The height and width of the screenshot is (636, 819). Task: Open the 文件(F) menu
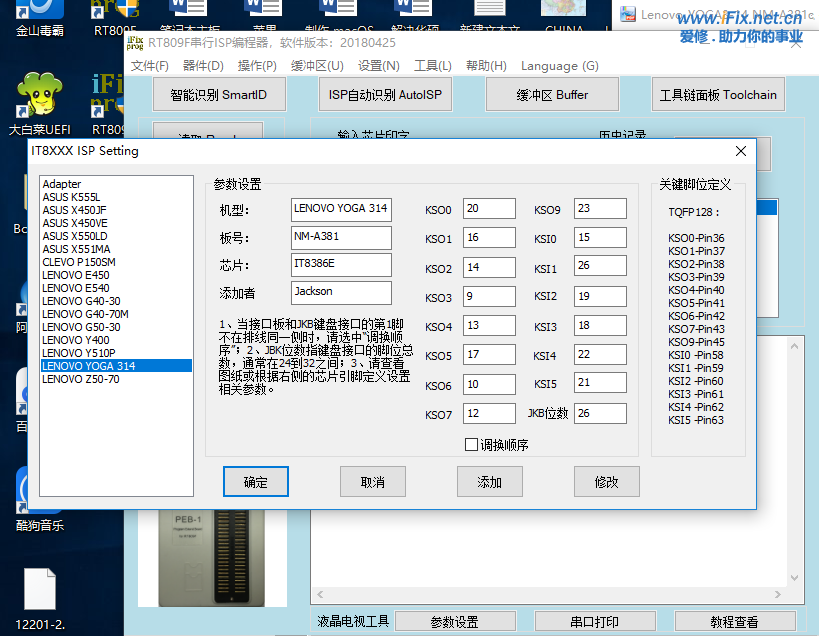[x=152, y=65]
